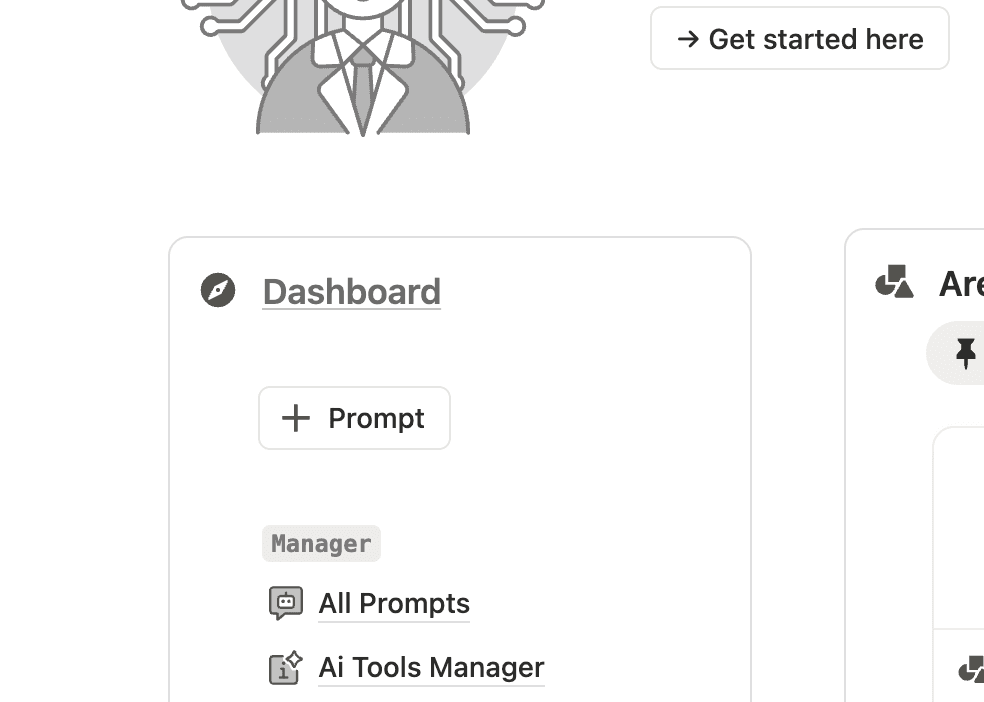The height and width of the screenshot is (702, 984).
Task: Click the shapes icon next to the Areas heading
Action: point(895,283)
